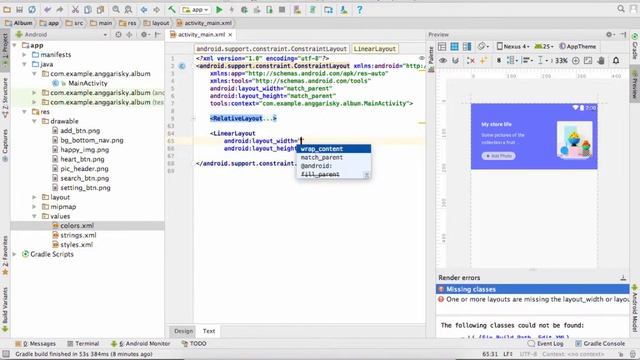Click the bell notification icon in Preview toolbar

pos(616,60)
